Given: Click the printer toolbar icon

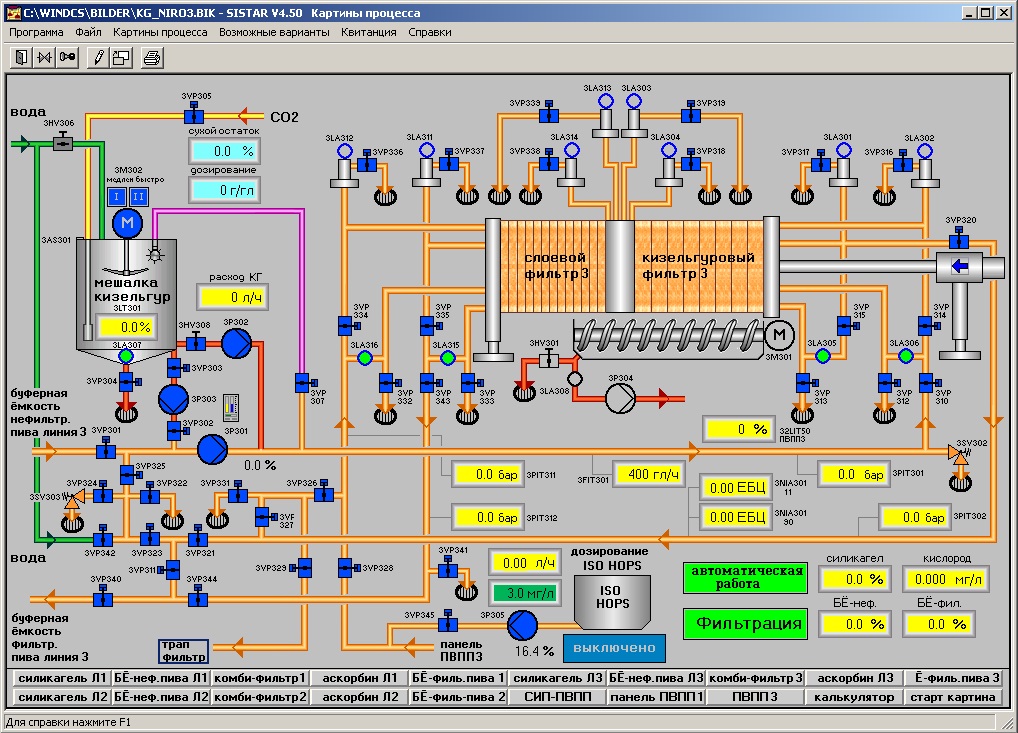Looking at the screenshot, I should 152,58.
